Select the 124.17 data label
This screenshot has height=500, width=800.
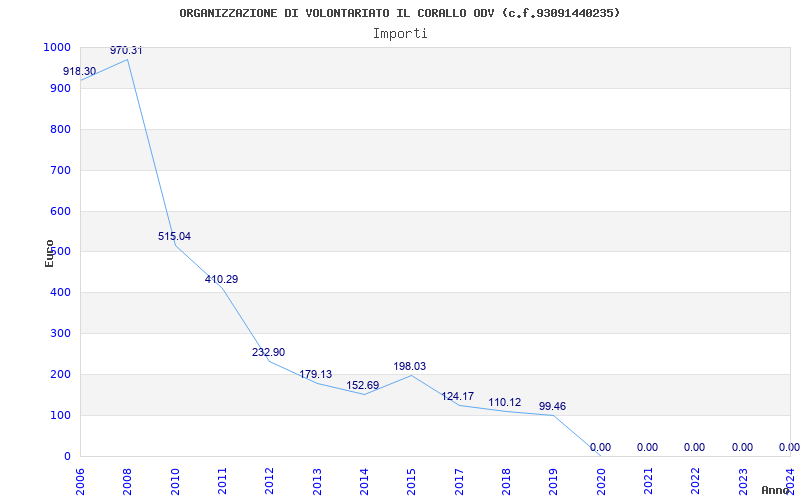coord(458,396)
